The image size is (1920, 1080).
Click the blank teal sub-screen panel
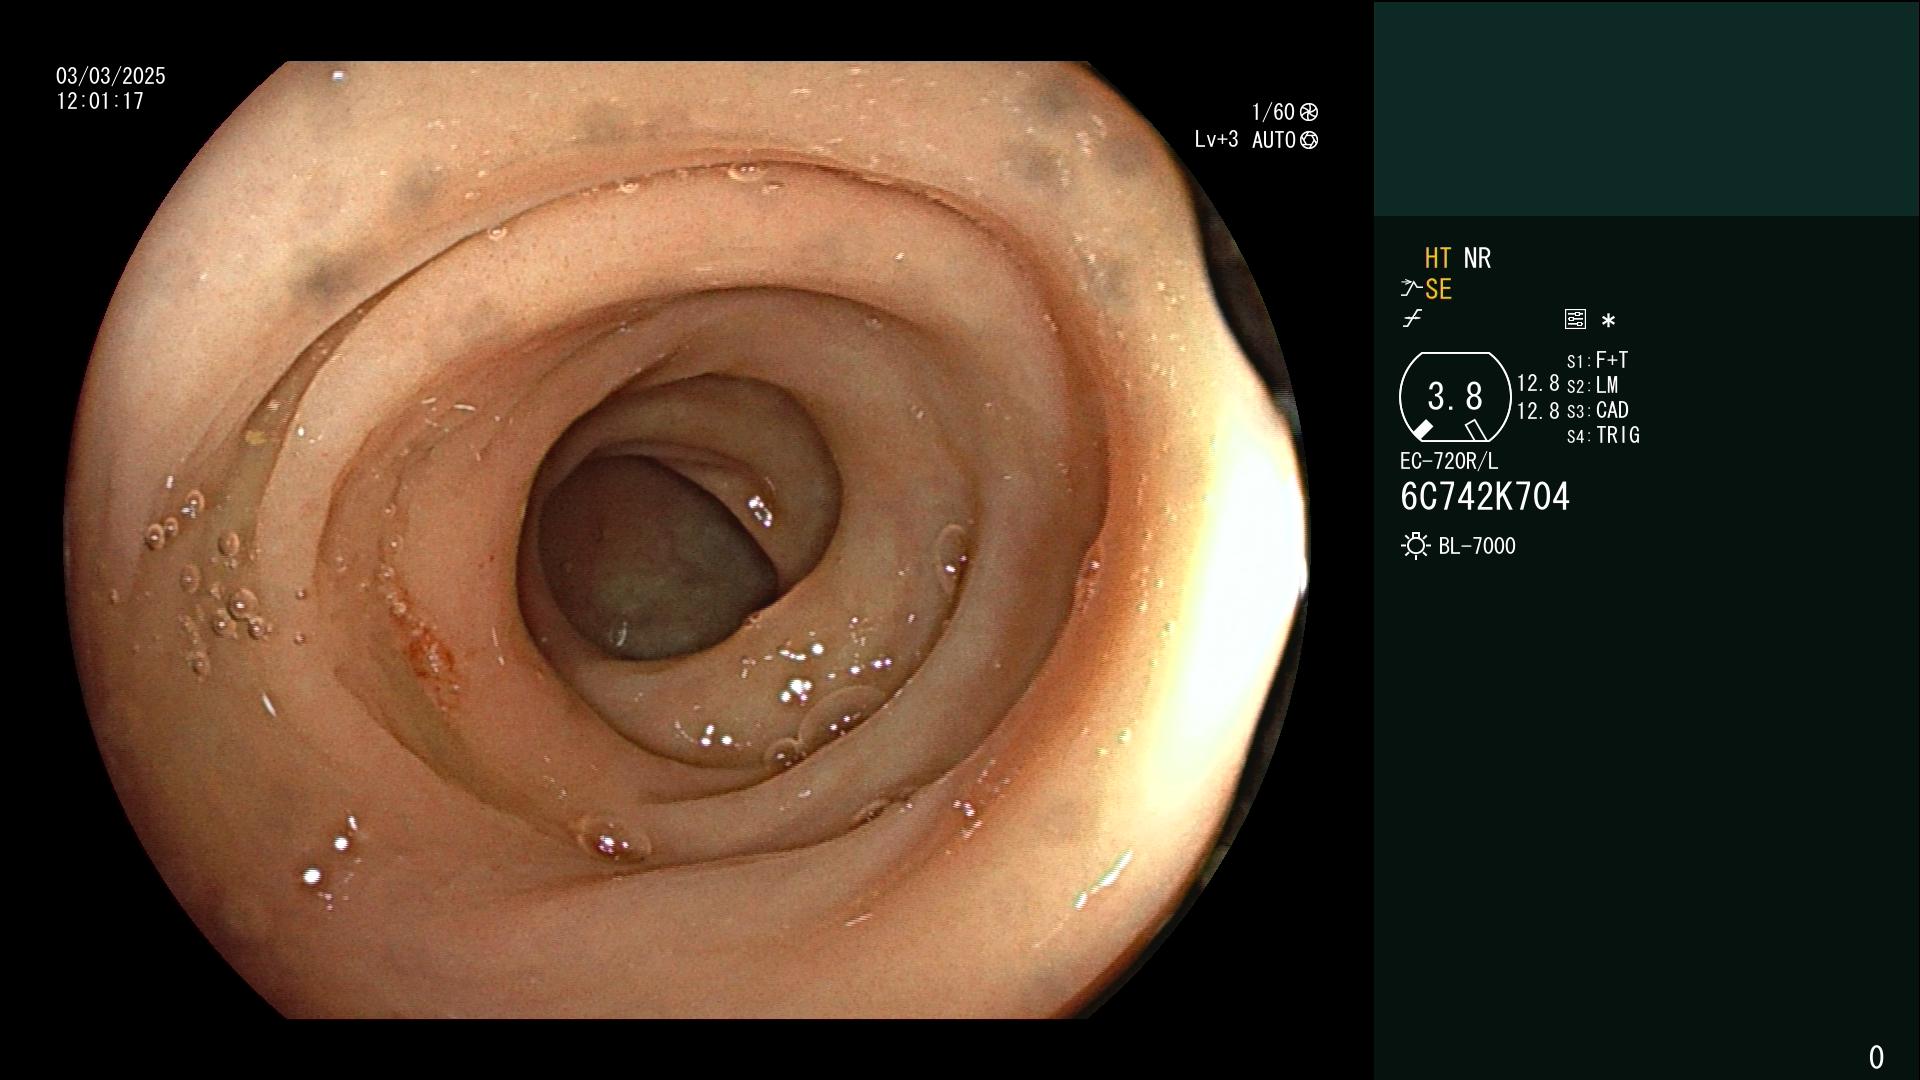(1646, 108)
